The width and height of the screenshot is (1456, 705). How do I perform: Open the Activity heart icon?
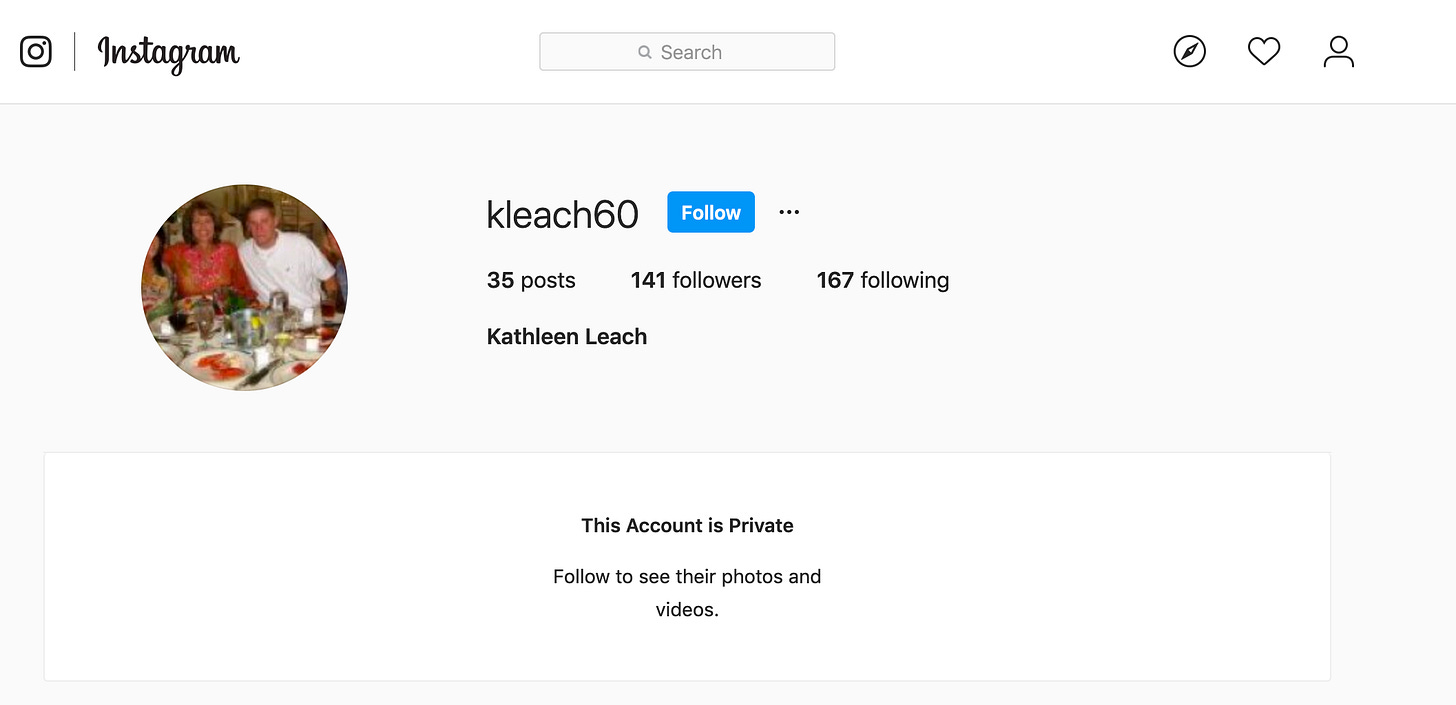pyautogui.click(x=1264, y=51)
